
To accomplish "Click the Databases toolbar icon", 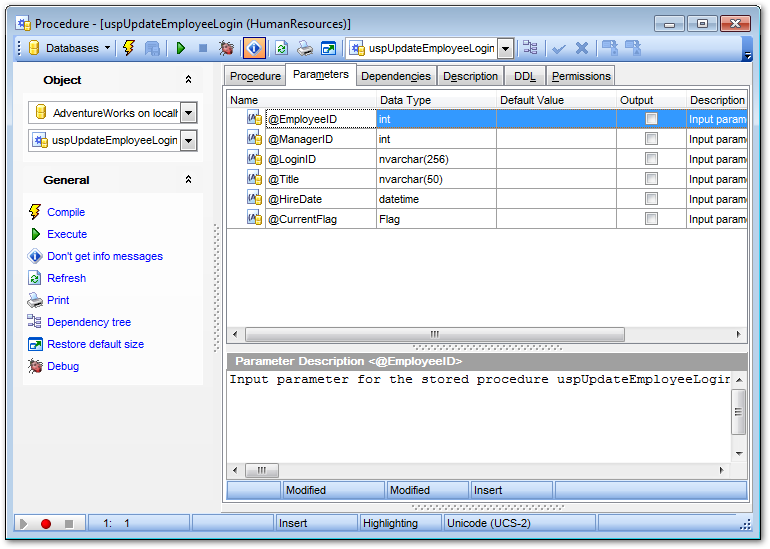I will [x=34, y=48].
